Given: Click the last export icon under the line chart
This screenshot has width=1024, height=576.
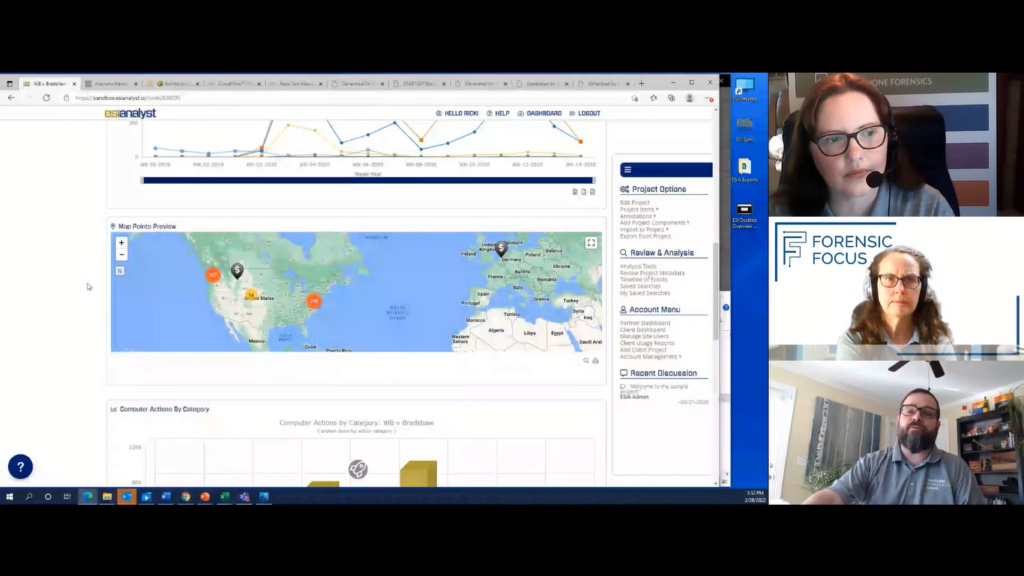Looking at the screenshot, I should [x=592, y=192].
